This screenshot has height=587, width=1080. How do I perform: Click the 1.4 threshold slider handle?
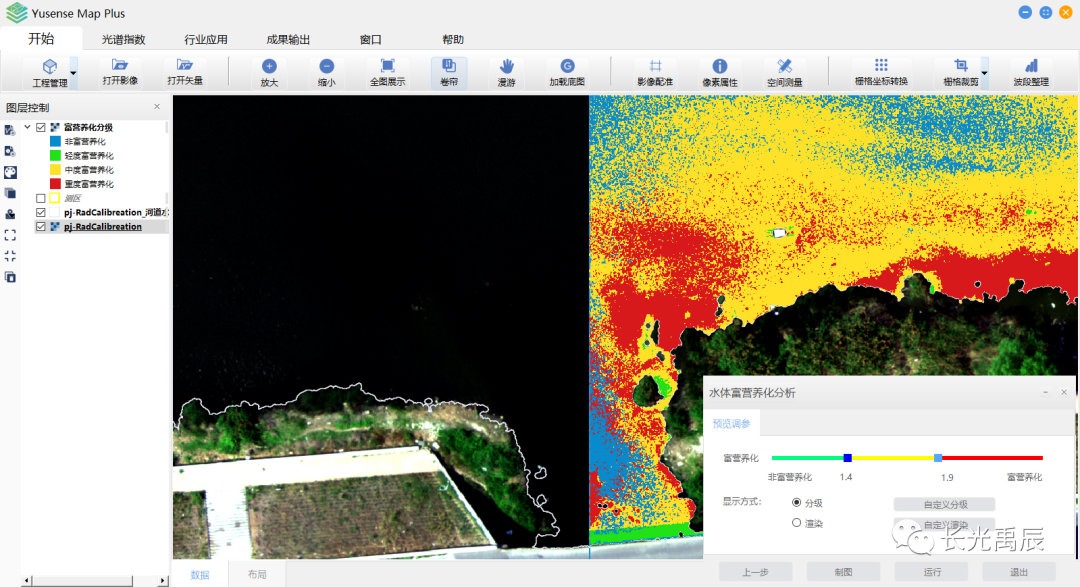(847, 457)
